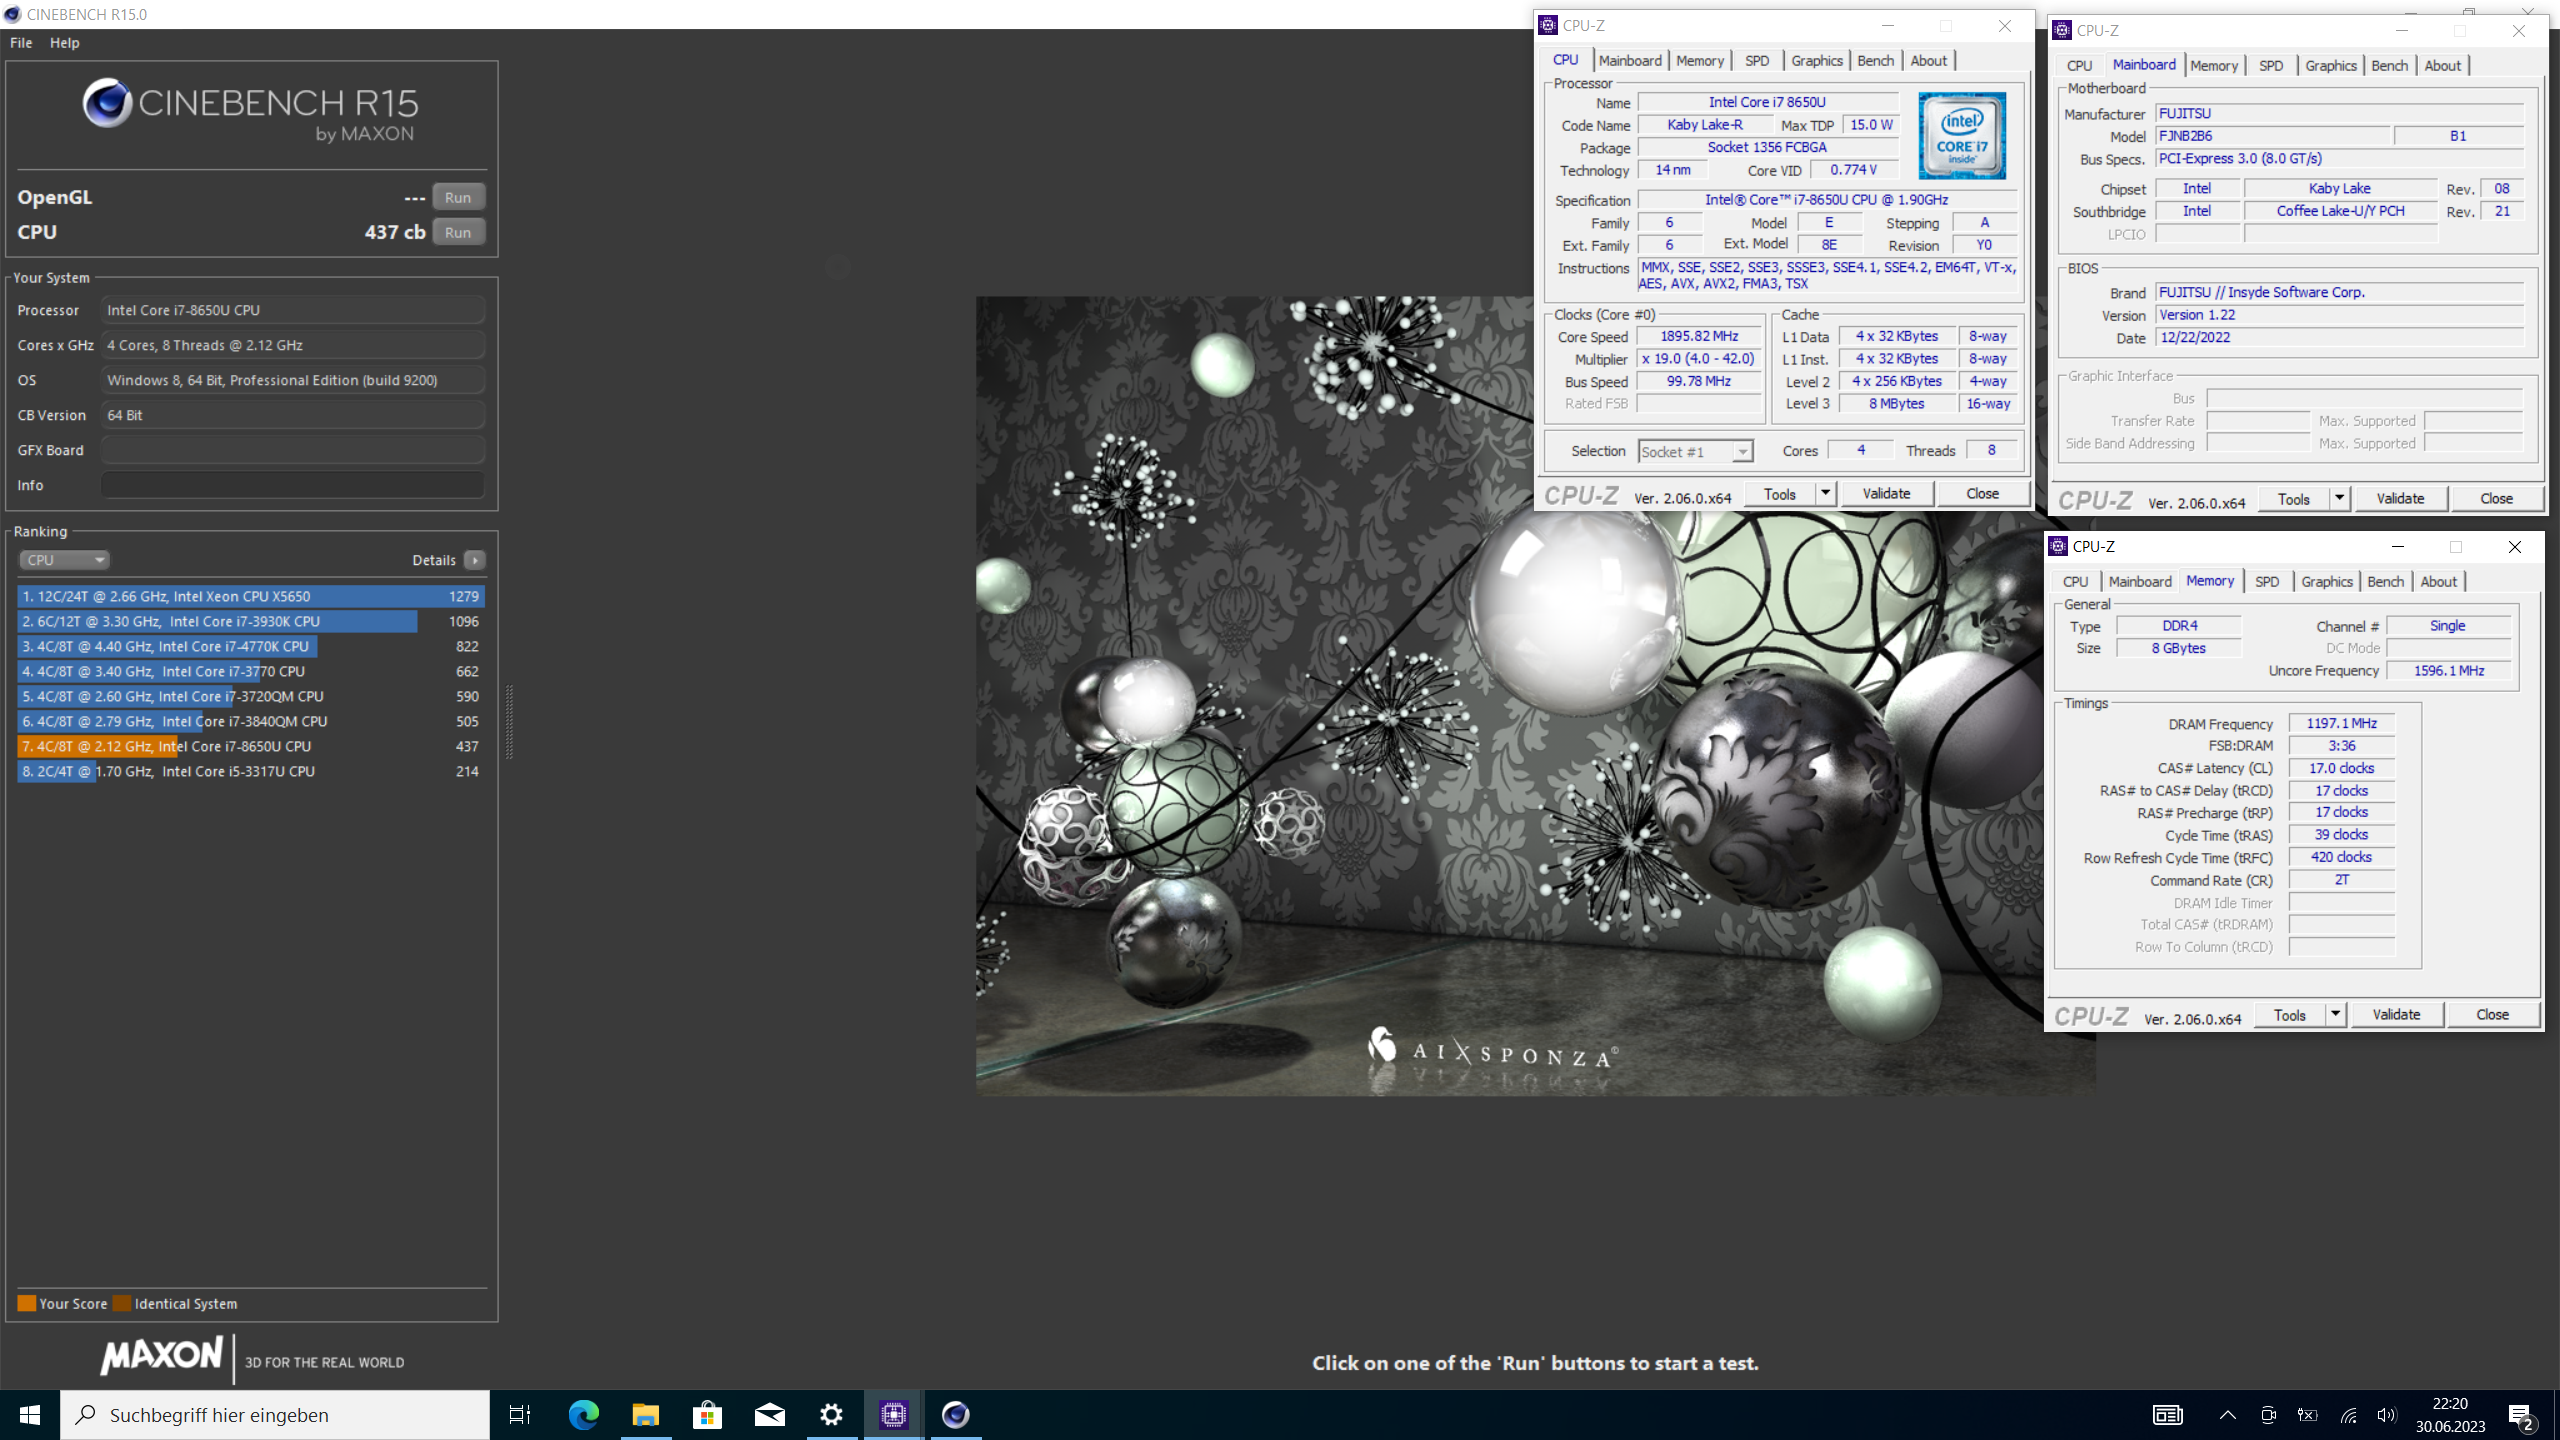Screen dimensions: 2560x1440
Task: Open Graphics tab in Memory CPU-Z window
Action: (x=2327, y=582)
